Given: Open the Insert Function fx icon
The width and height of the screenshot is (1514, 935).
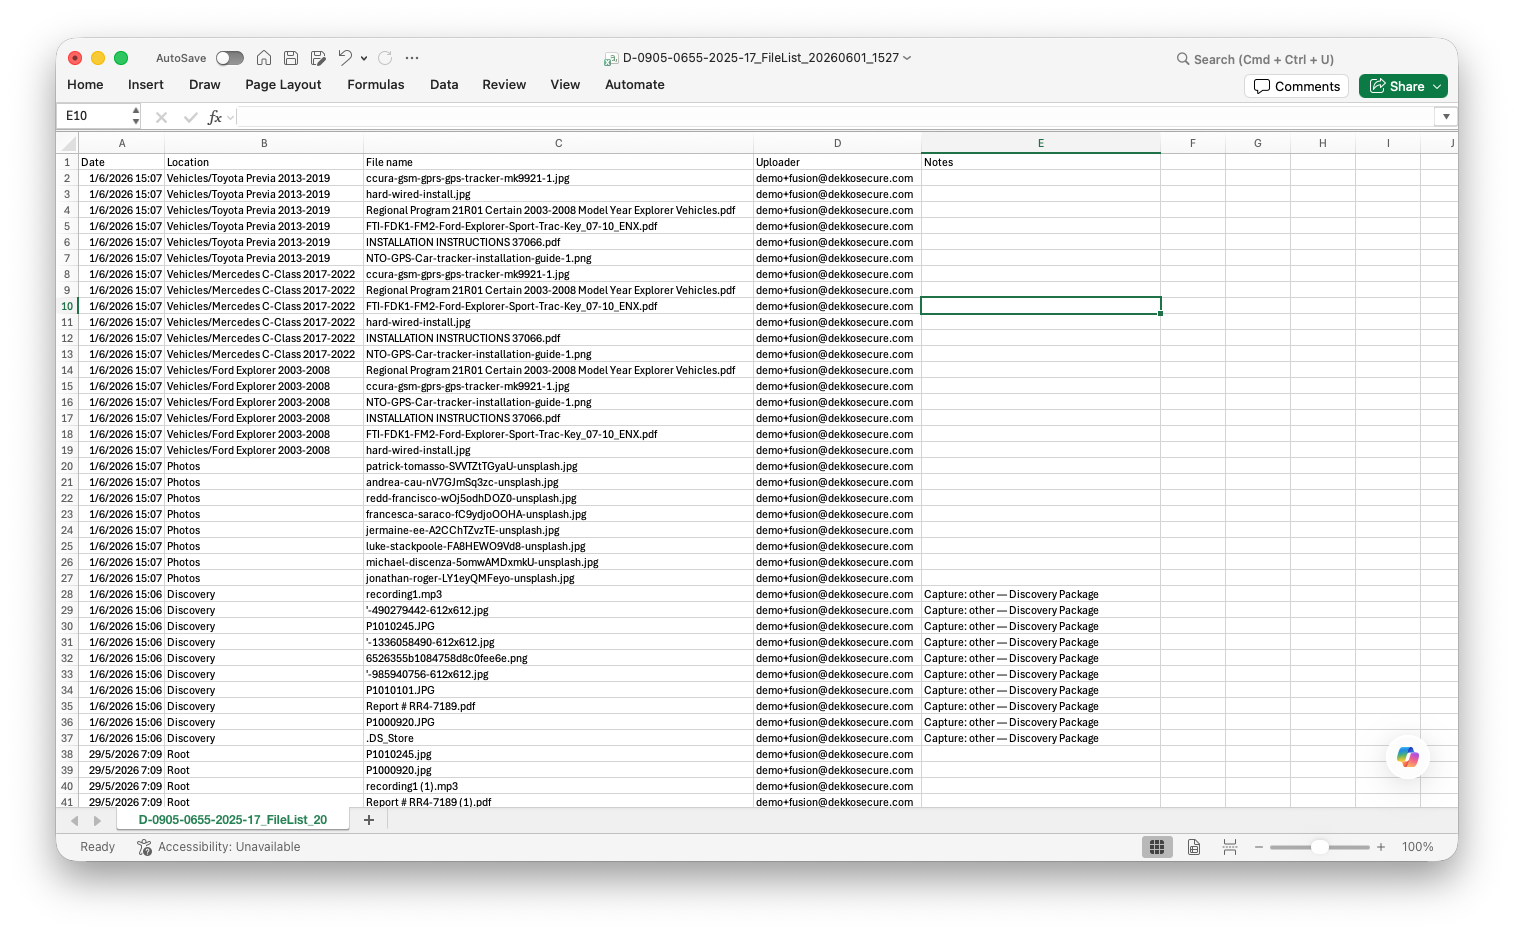Looking at the screenshot, I should [x=214, y=117].
